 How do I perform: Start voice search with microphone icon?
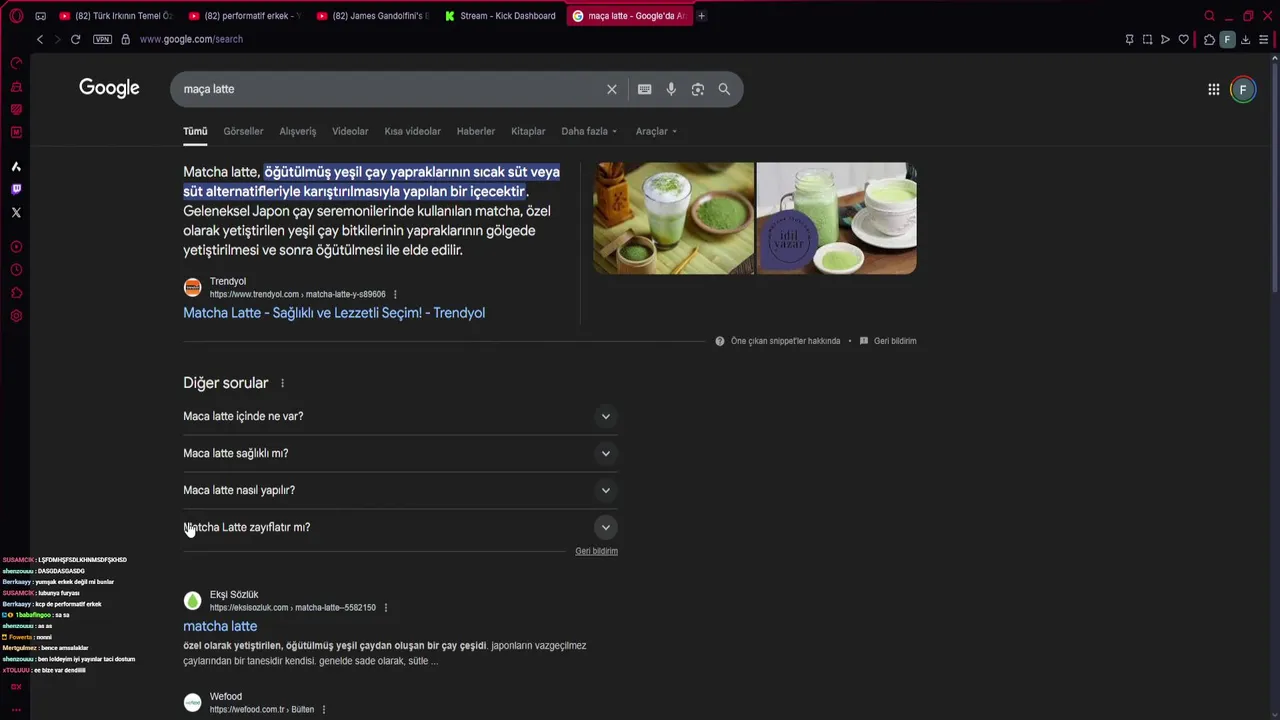click(x=671, y=89)
